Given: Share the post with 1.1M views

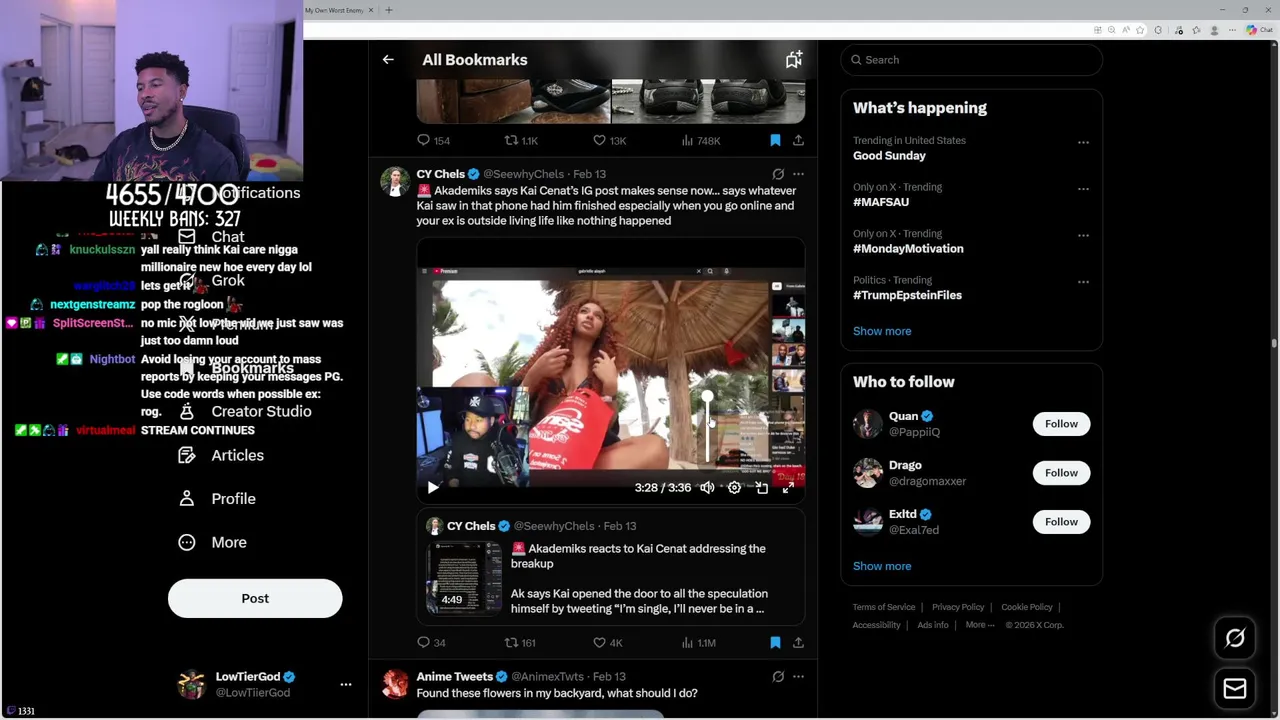Looking at the screenshot, I should tap(798, 643).
